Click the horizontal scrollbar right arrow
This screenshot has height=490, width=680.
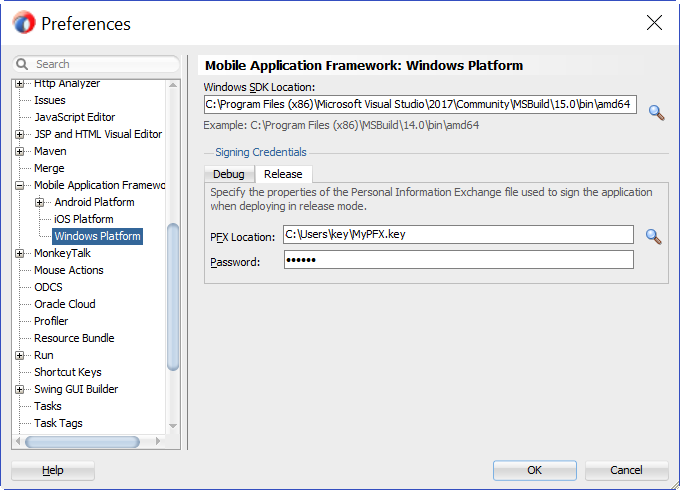tap(158, 441)
